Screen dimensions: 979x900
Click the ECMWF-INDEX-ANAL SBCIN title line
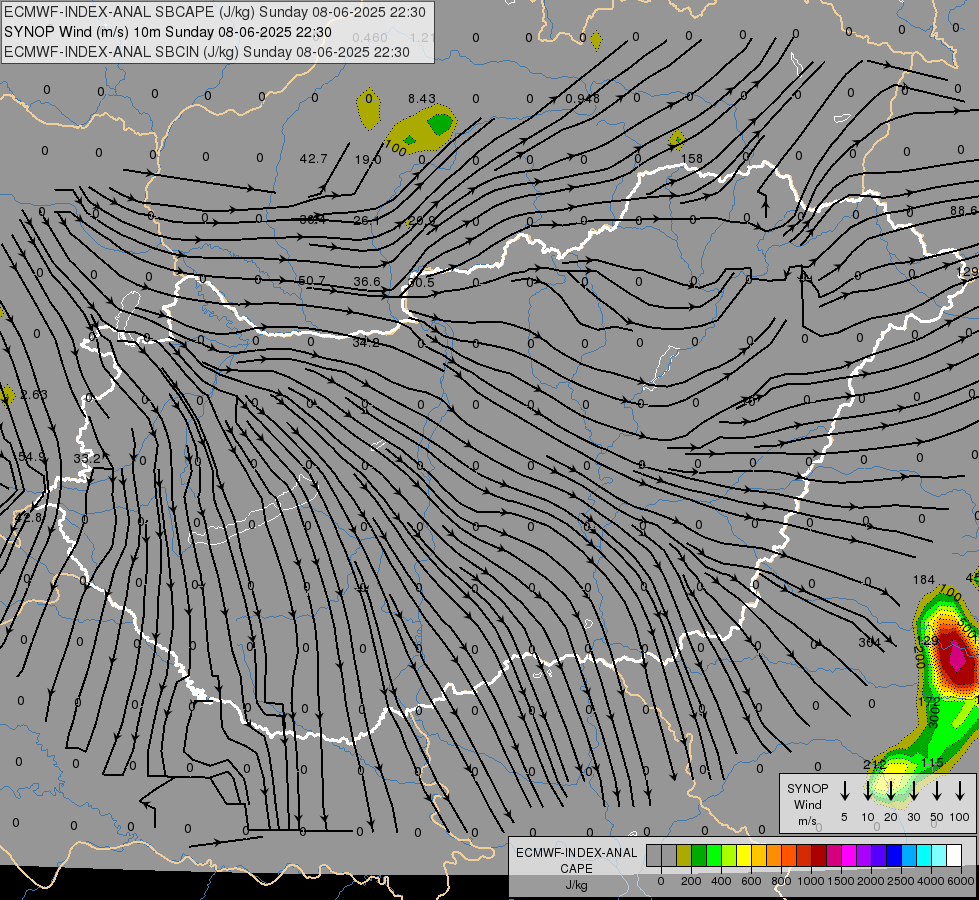(x=207, y=52)
